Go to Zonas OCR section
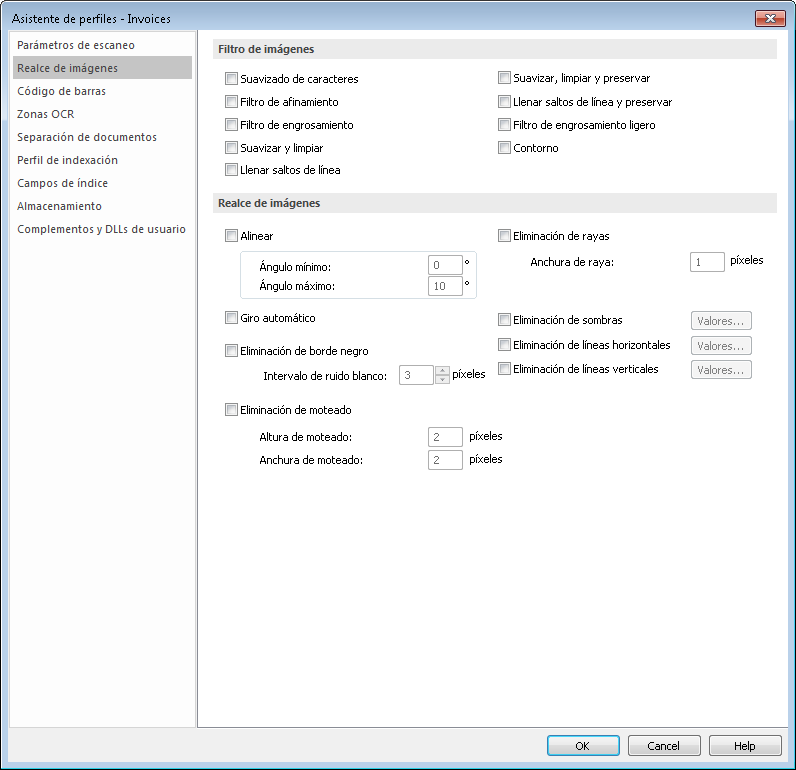Screen dimensions: 796x770 point(46,114)
